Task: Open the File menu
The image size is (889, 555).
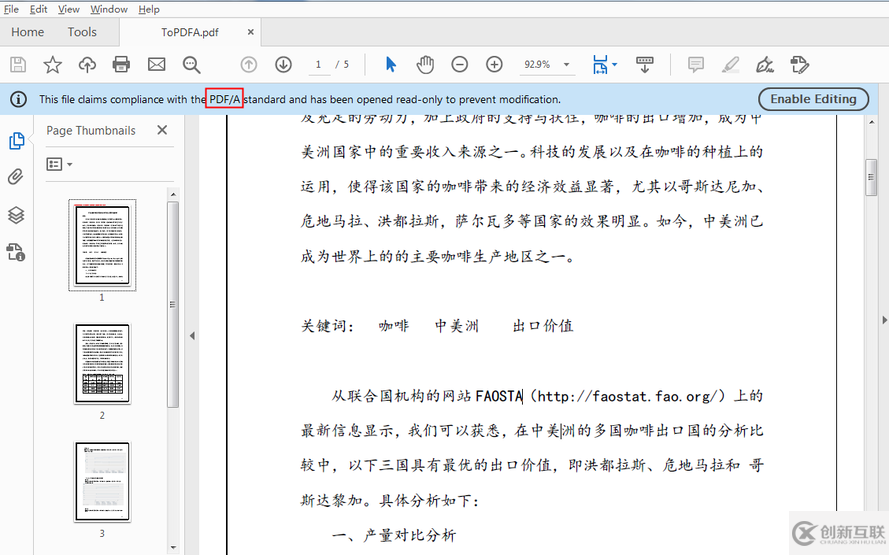Action: click(11, 9)
